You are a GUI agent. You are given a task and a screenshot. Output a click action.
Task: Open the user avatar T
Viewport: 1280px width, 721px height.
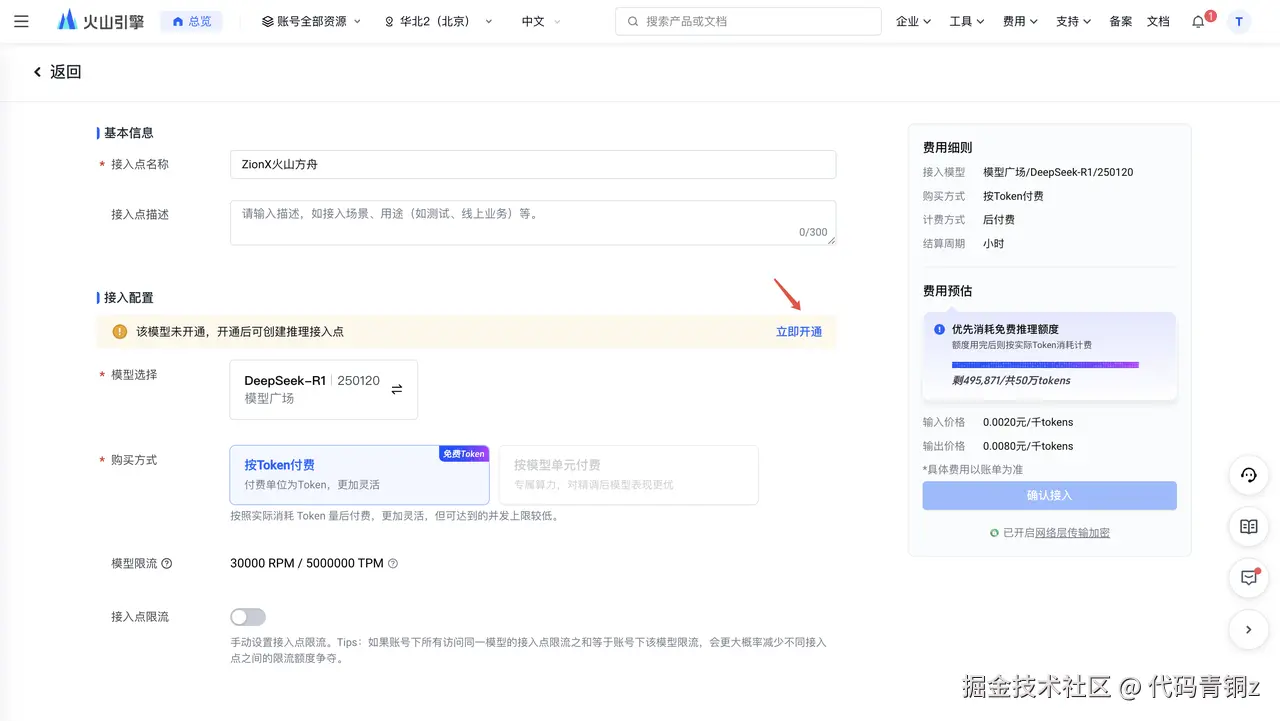click(x=1239, y=21)
